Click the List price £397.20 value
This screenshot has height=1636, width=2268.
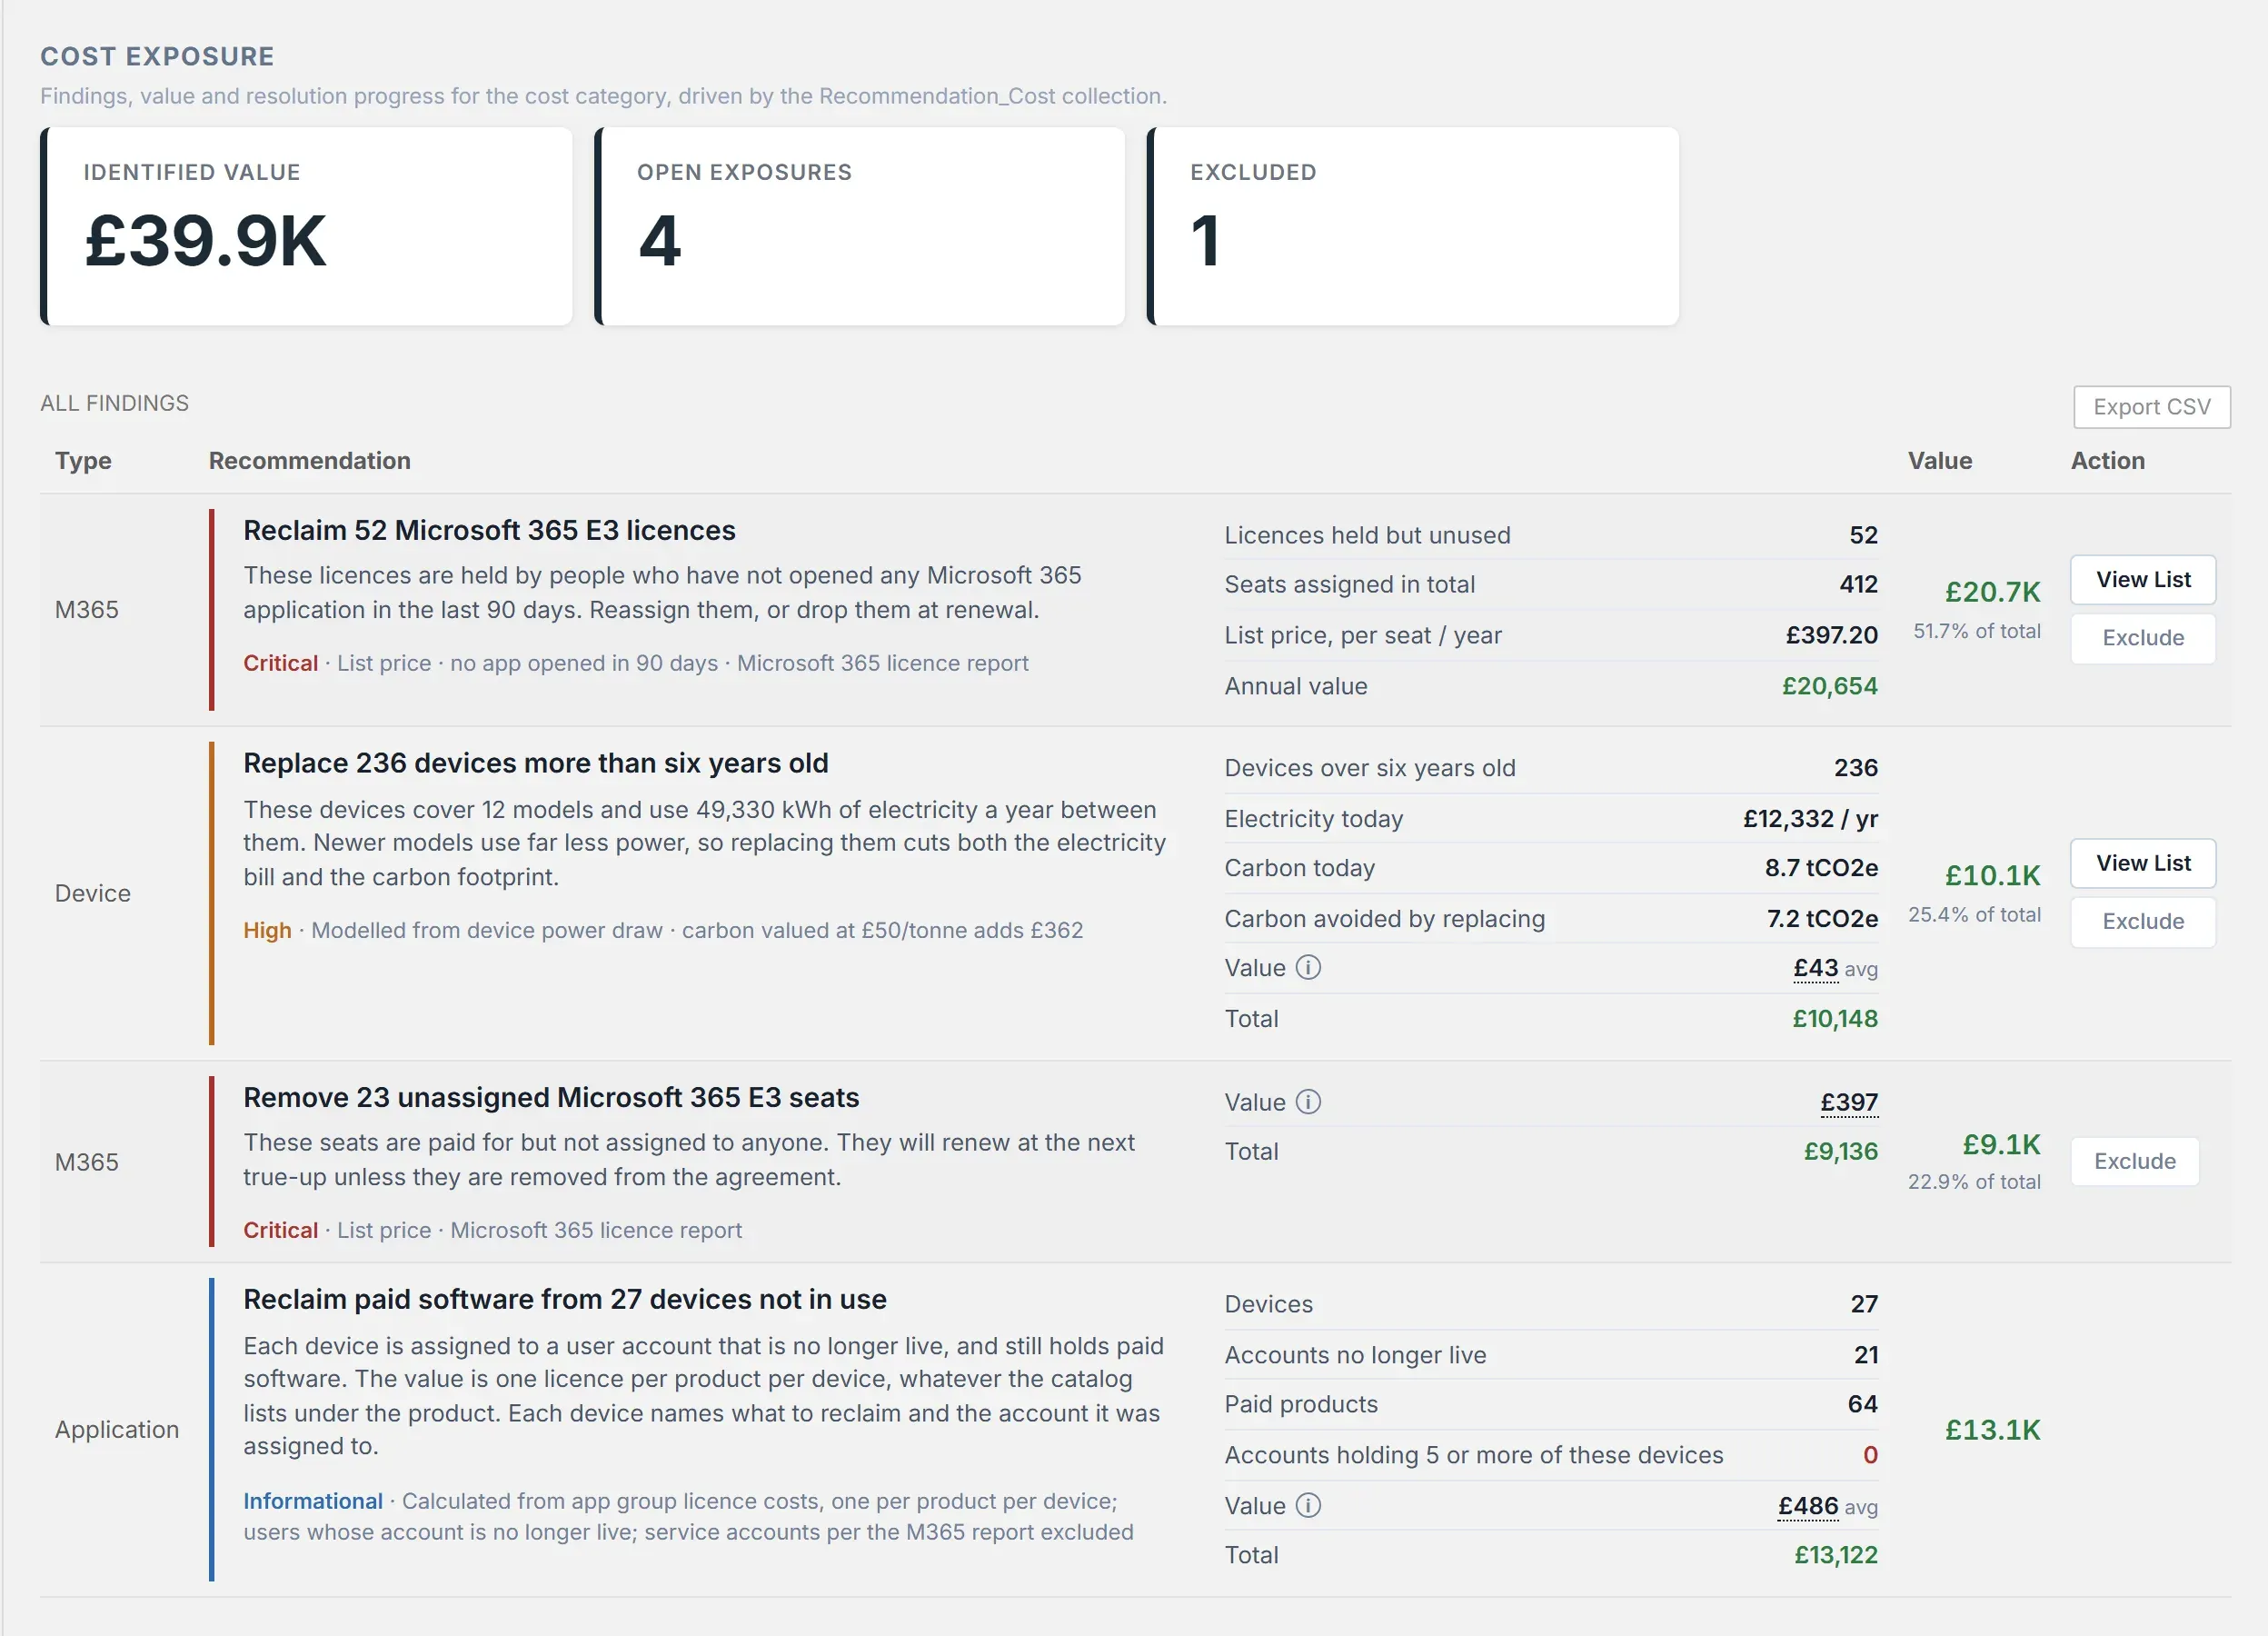1831,635
